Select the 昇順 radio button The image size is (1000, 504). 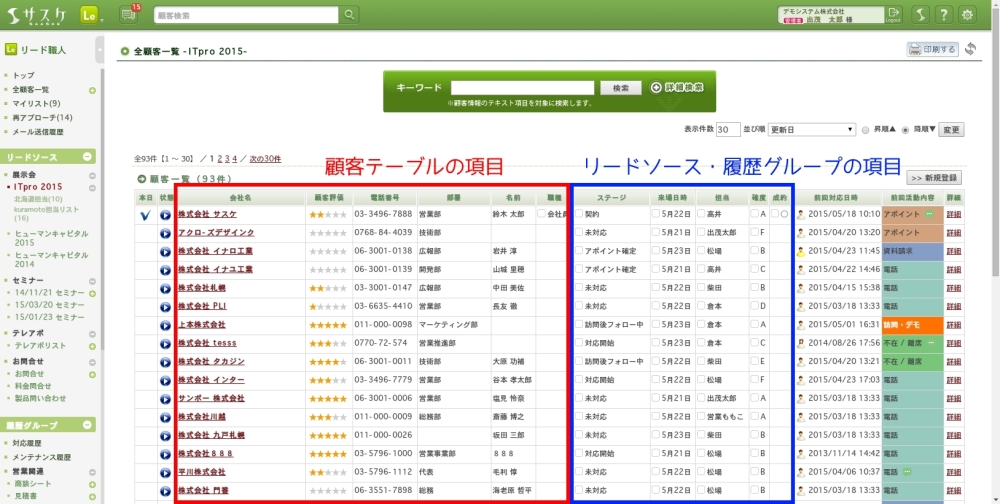coord(865,130)
